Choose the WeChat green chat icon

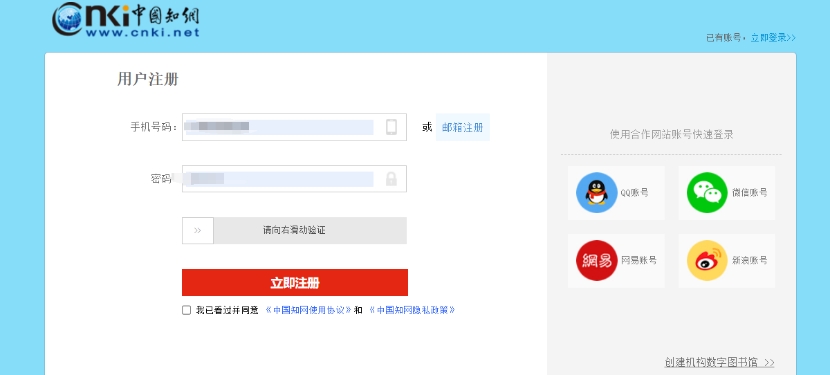pos(708,193)
